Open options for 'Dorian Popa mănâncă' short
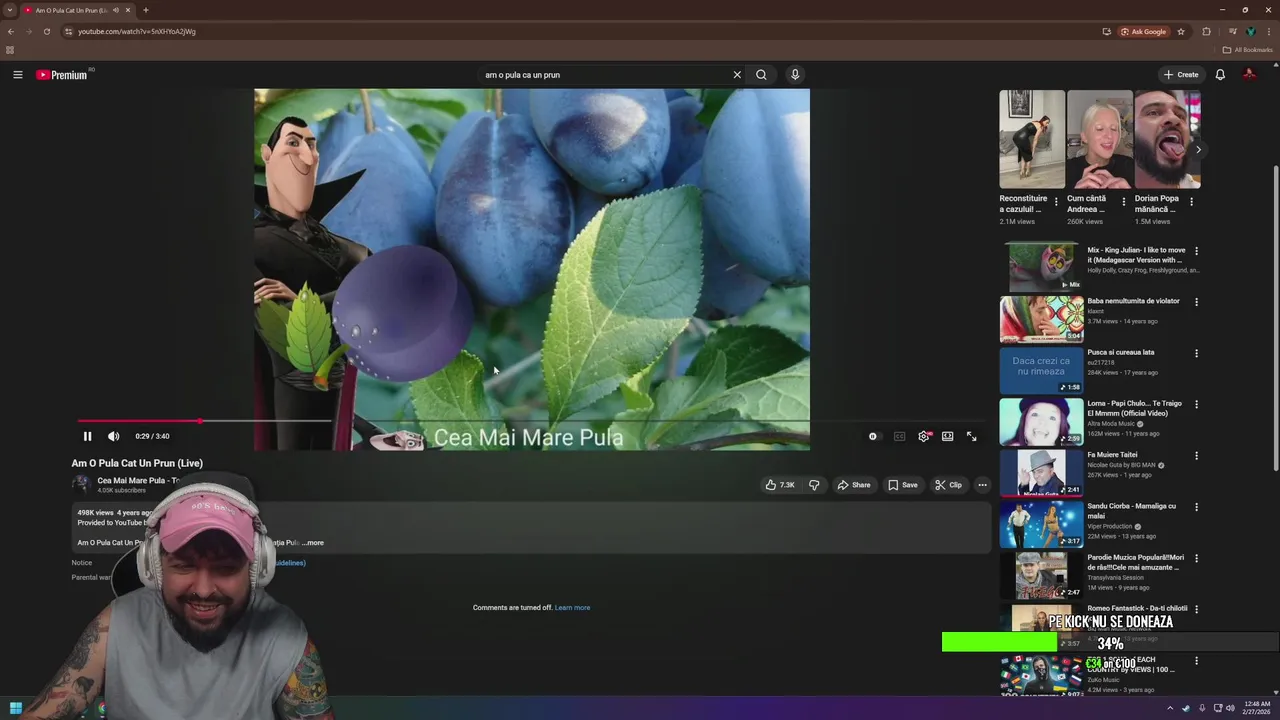This screenshot has width=1280, height=720. 1191,201
